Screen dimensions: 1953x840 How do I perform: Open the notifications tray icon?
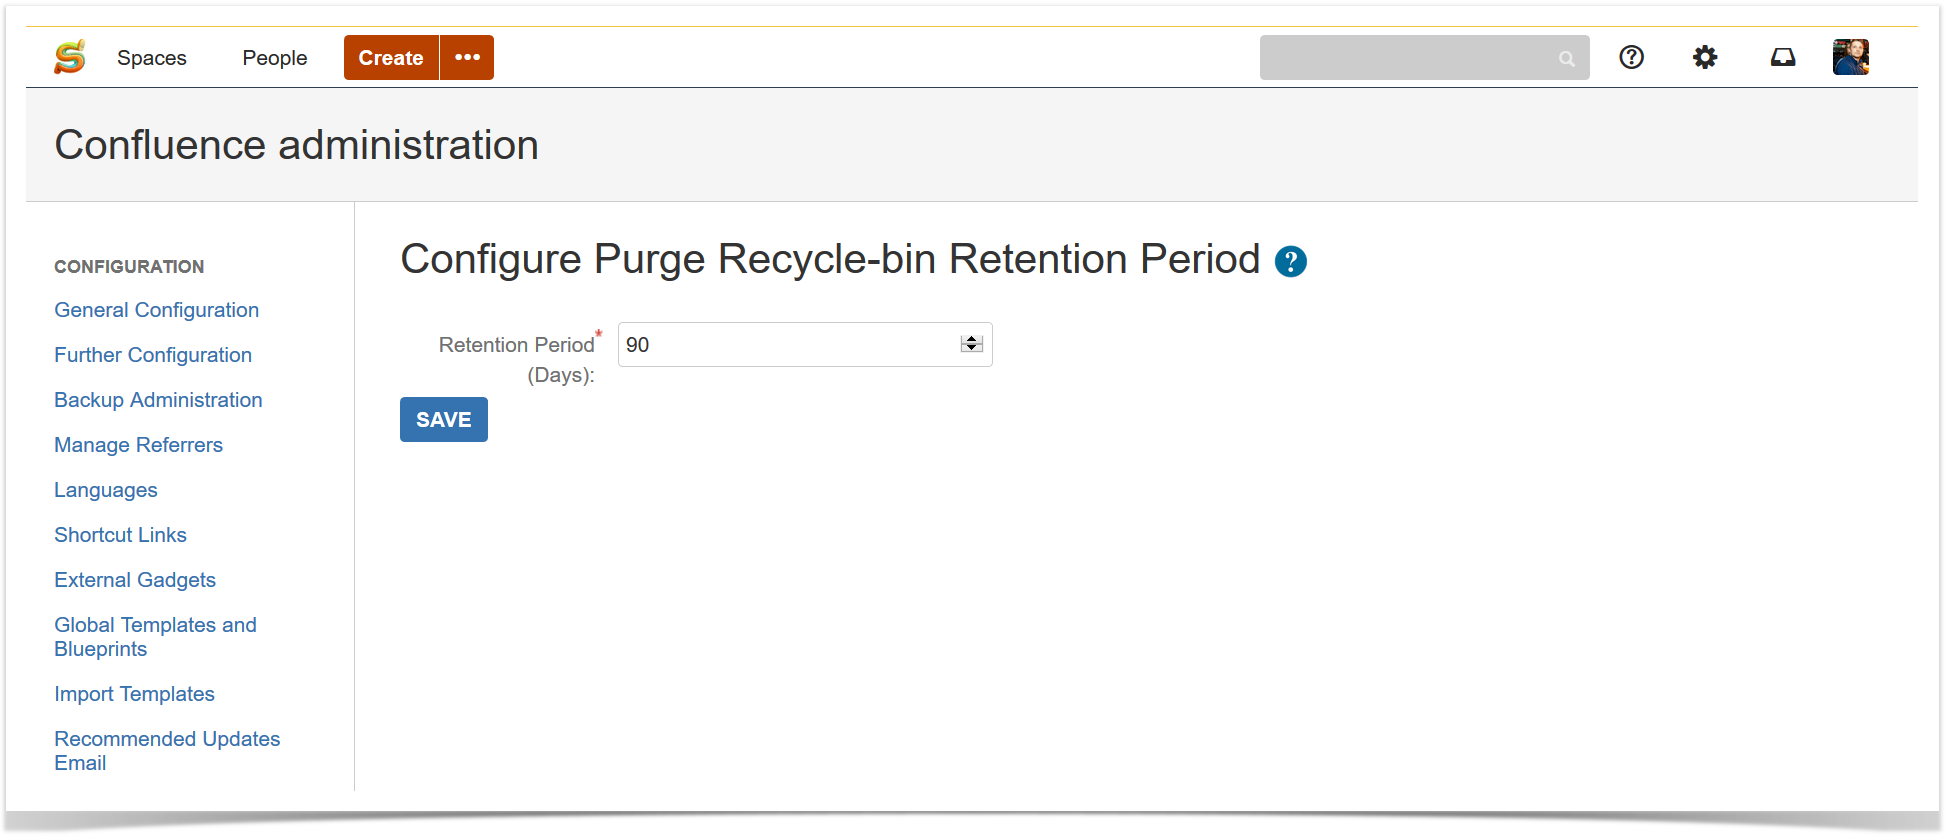pos(1782,57)
